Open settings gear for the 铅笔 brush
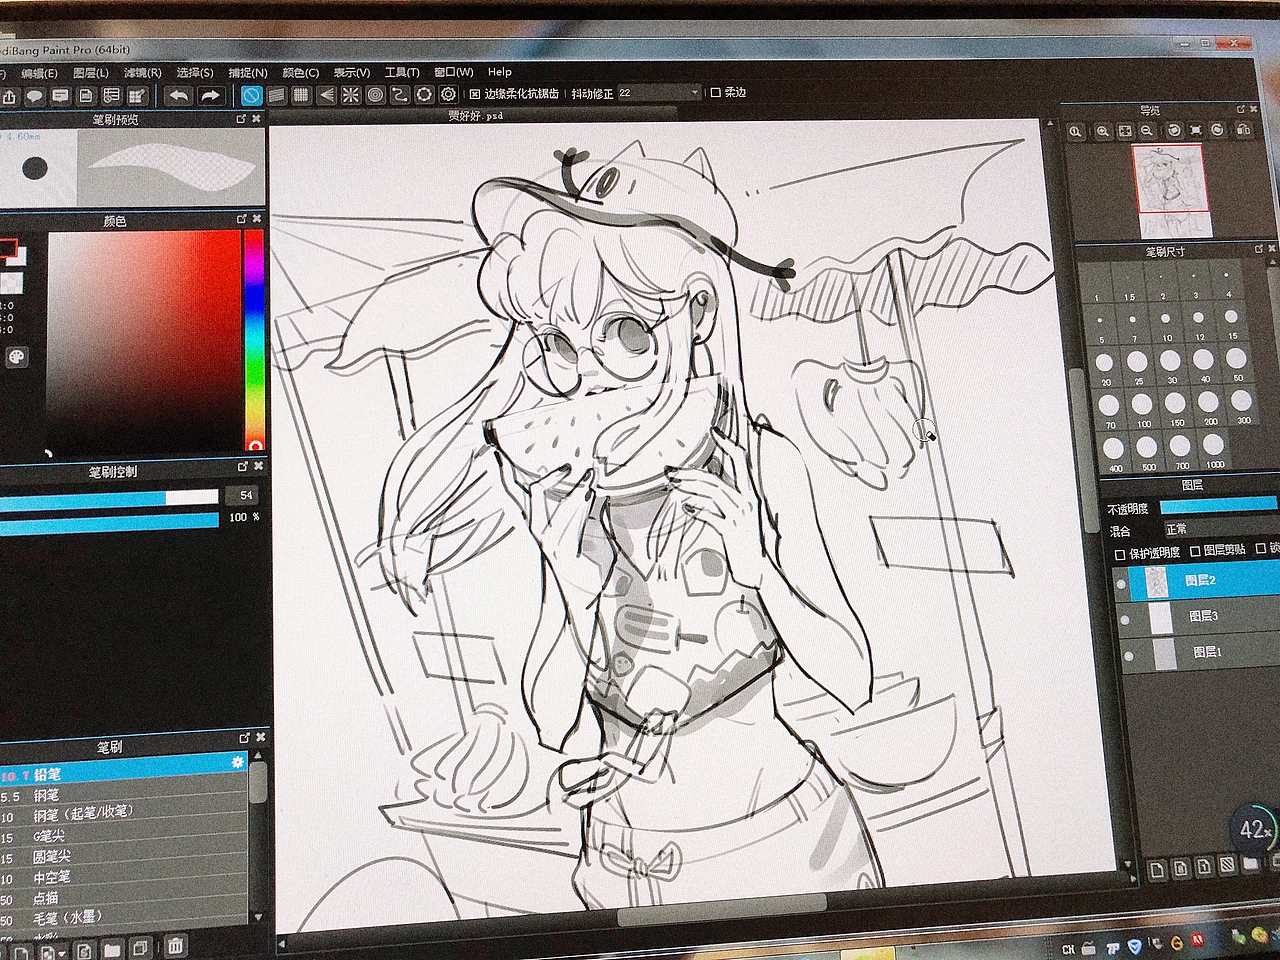1280x960 pixels. [238, 763]
